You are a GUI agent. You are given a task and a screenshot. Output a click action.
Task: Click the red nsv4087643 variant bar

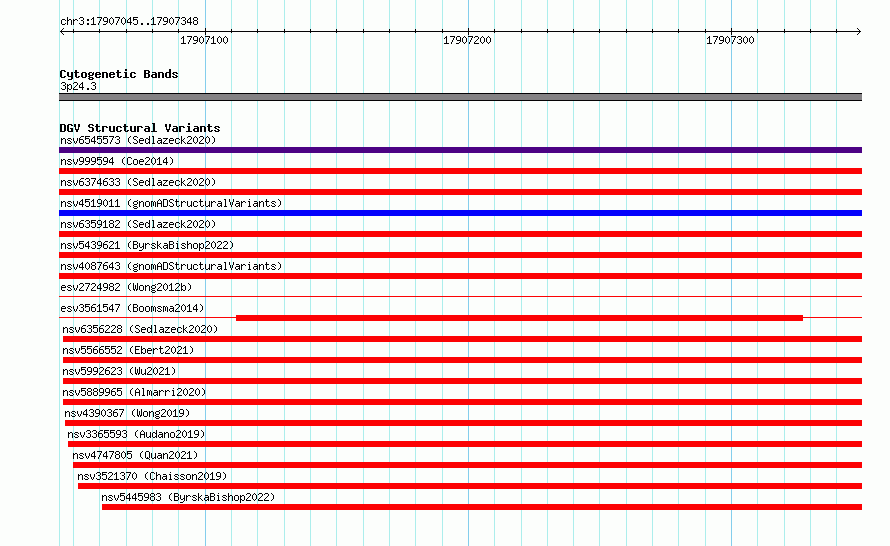[x=460, y=276]
